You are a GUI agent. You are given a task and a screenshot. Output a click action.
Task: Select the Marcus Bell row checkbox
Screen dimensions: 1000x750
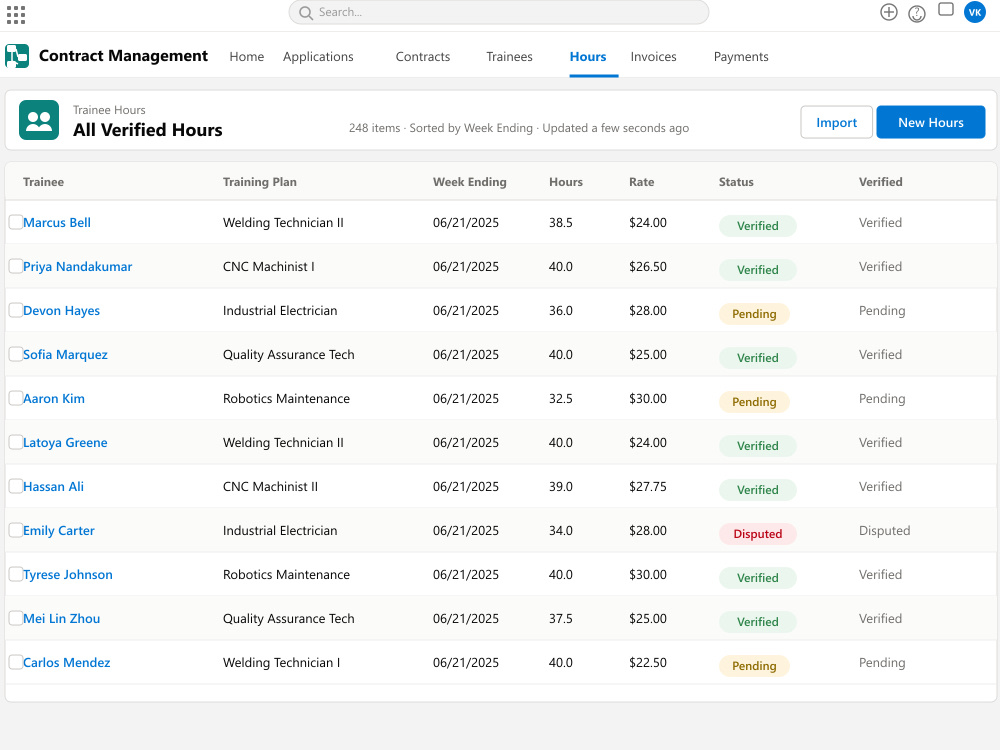click(x=16, y=222)
